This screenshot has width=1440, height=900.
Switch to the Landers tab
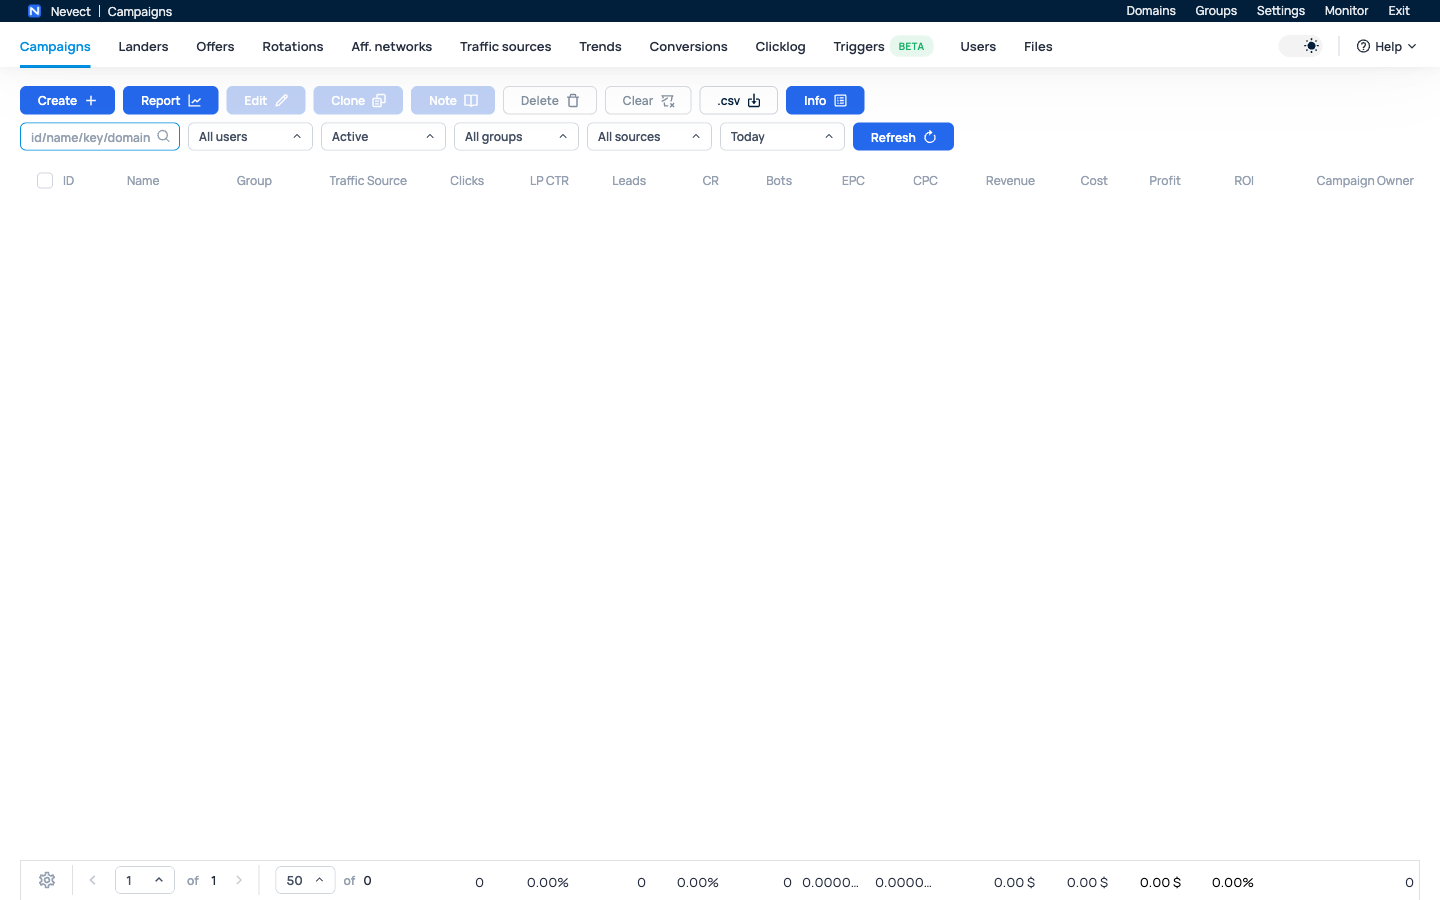(143, 46)
